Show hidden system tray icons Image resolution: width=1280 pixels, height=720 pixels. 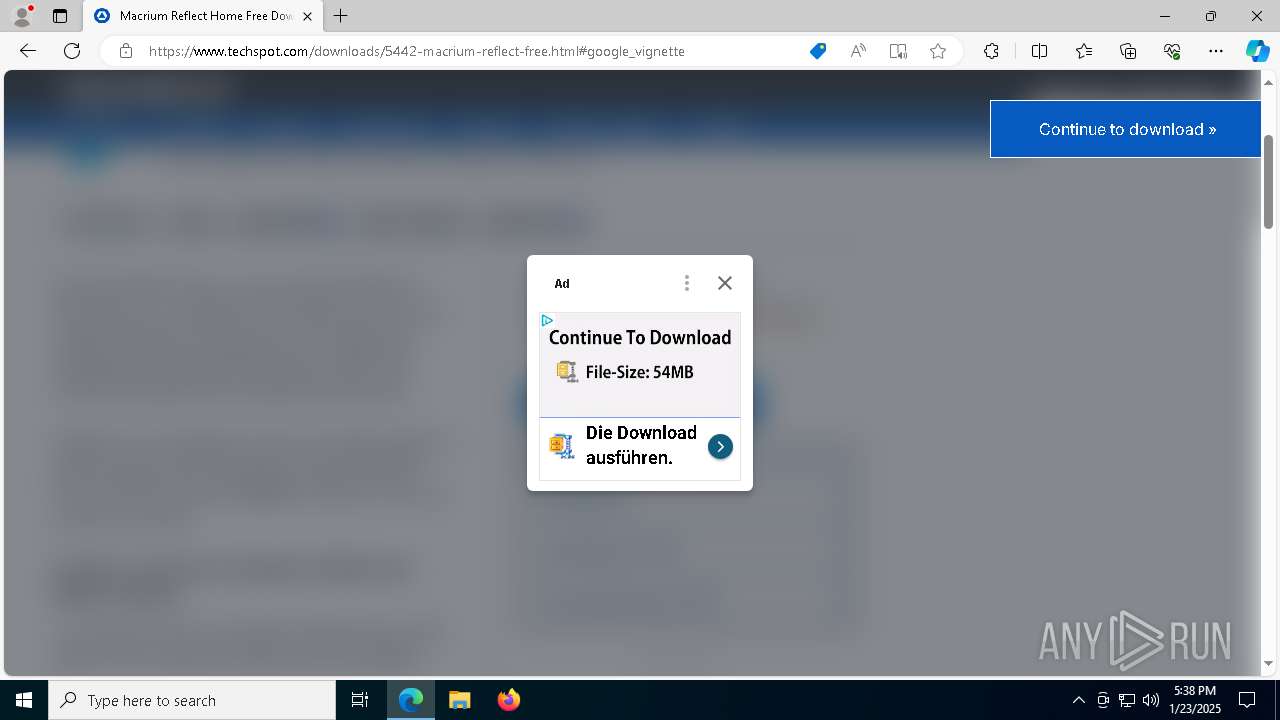pyautogui.click(x=1078, y=700)
